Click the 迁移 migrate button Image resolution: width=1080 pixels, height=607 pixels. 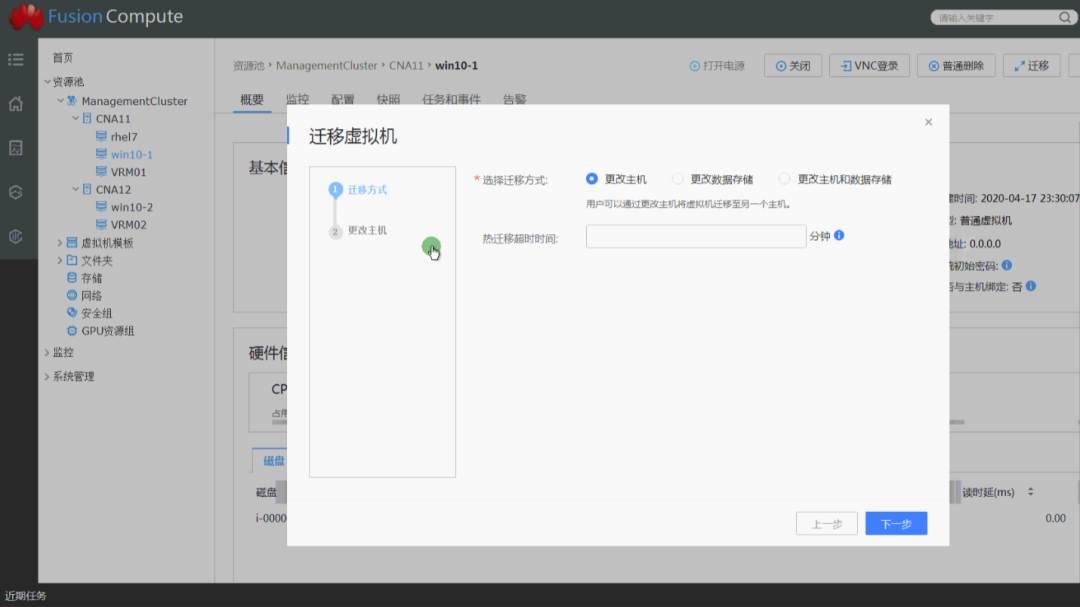pos(1031,65)
